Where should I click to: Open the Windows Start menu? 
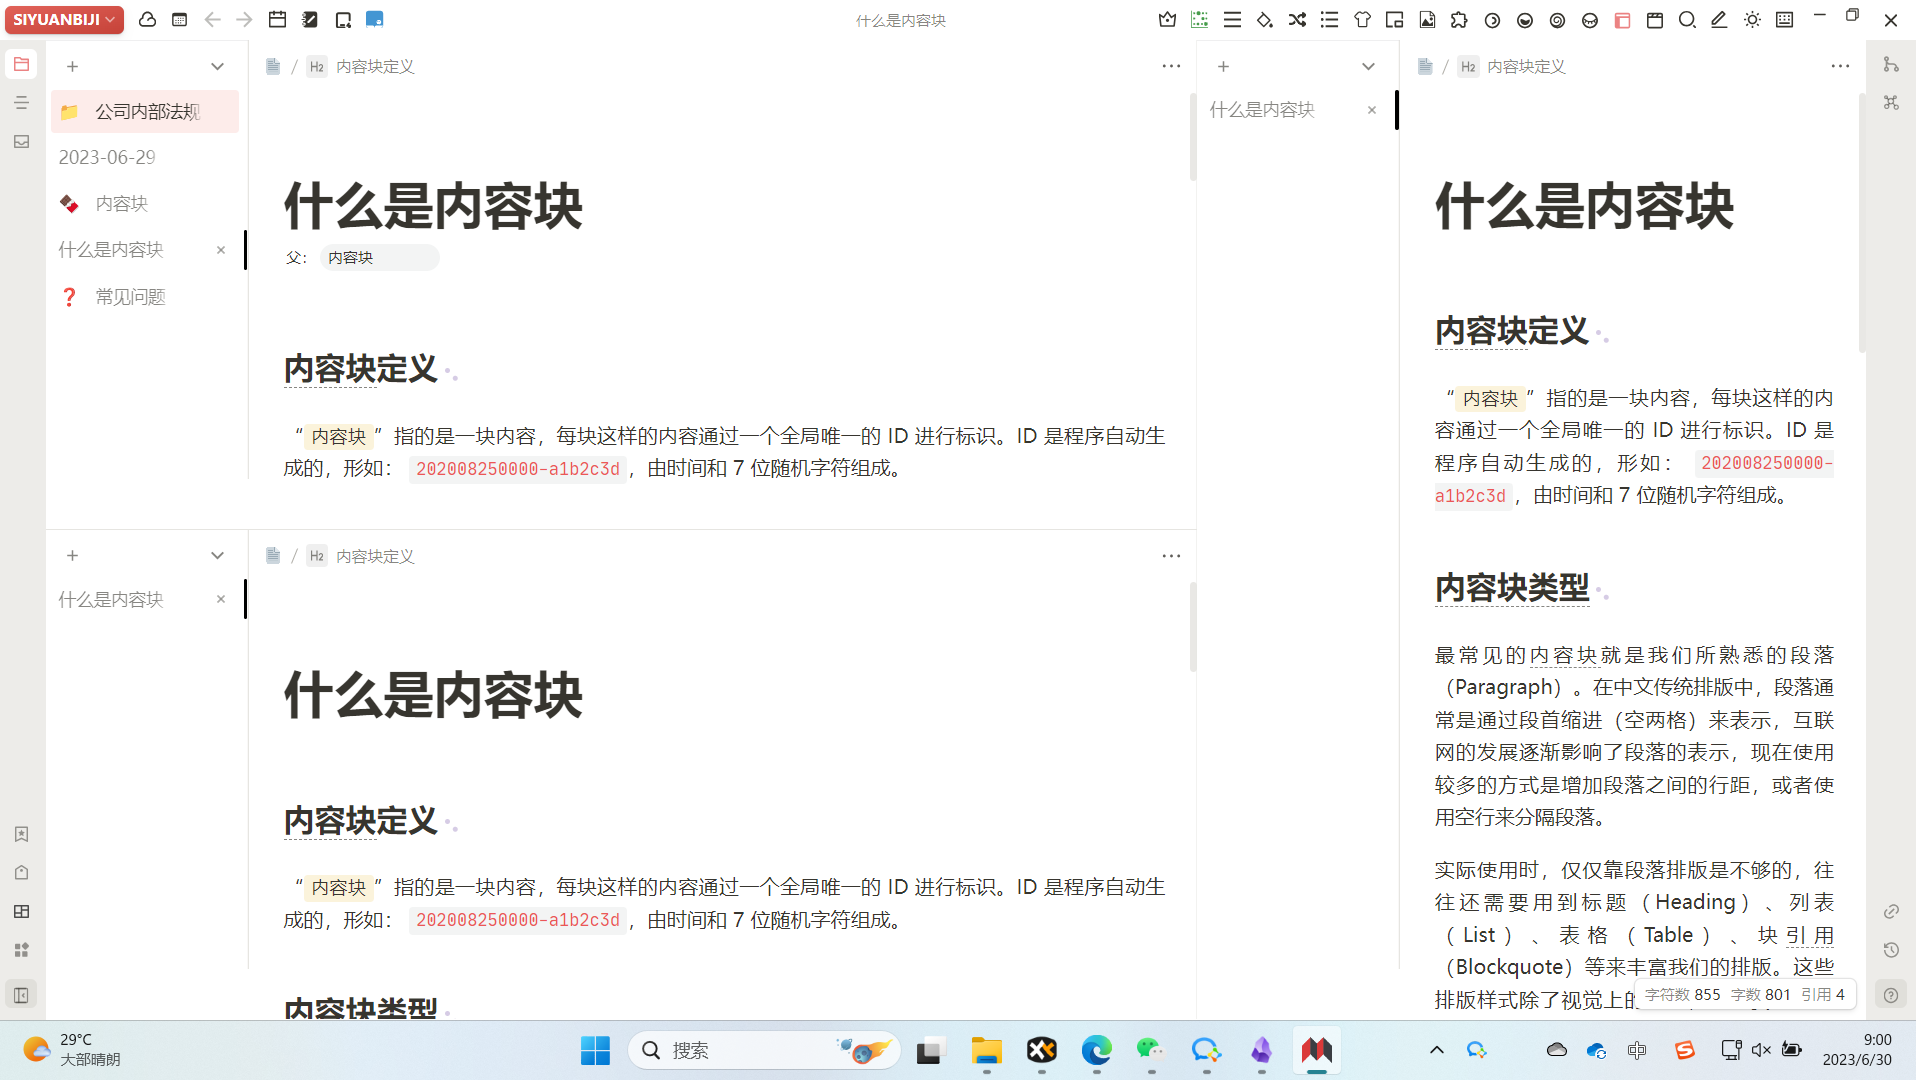point(595,1050)
